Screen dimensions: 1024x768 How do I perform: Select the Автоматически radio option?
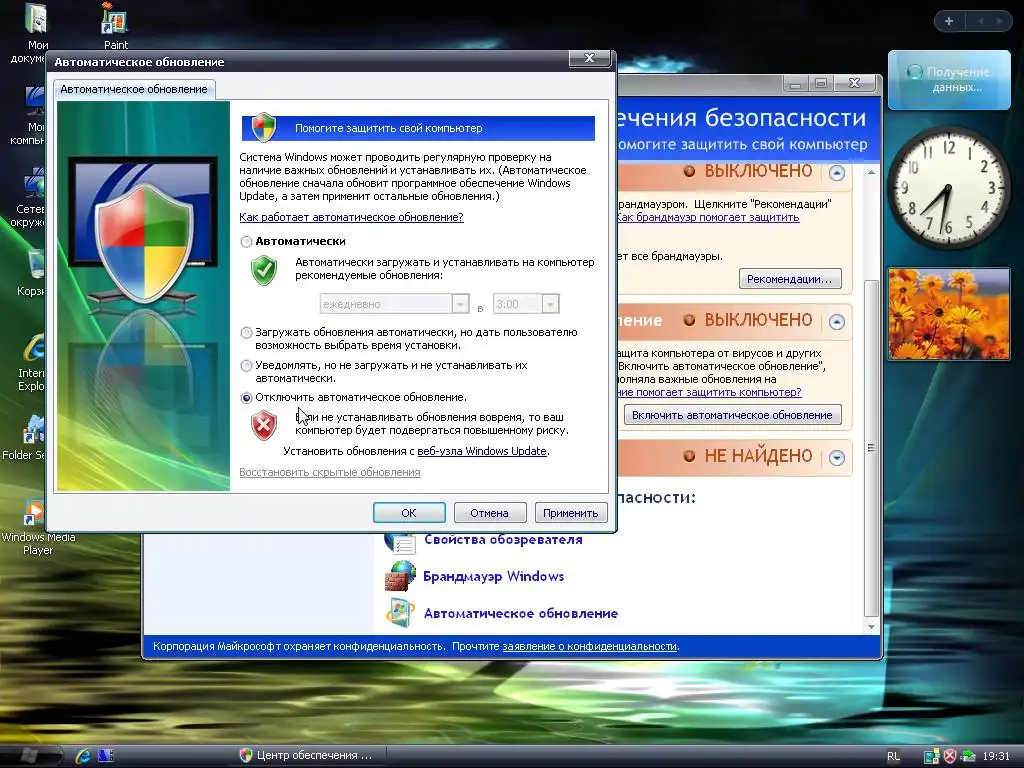click(x=246, y=242)
